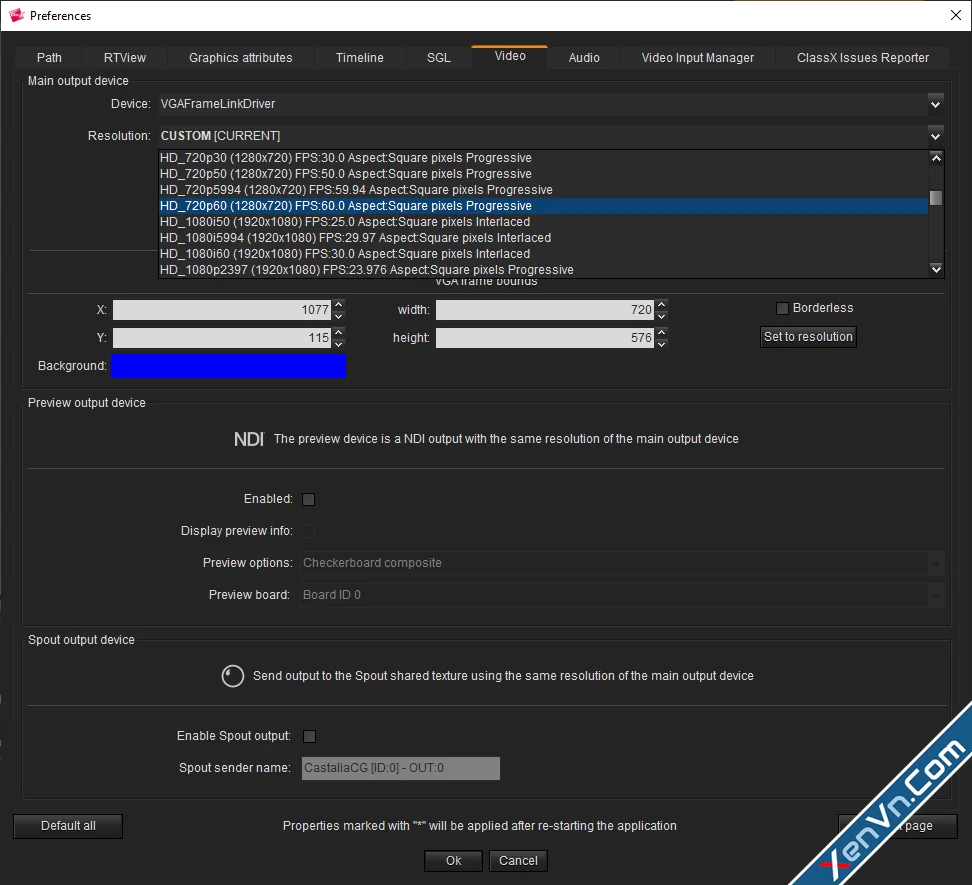
Task: Choose HD_720p50 resolution option
Action: coord(544,174)
